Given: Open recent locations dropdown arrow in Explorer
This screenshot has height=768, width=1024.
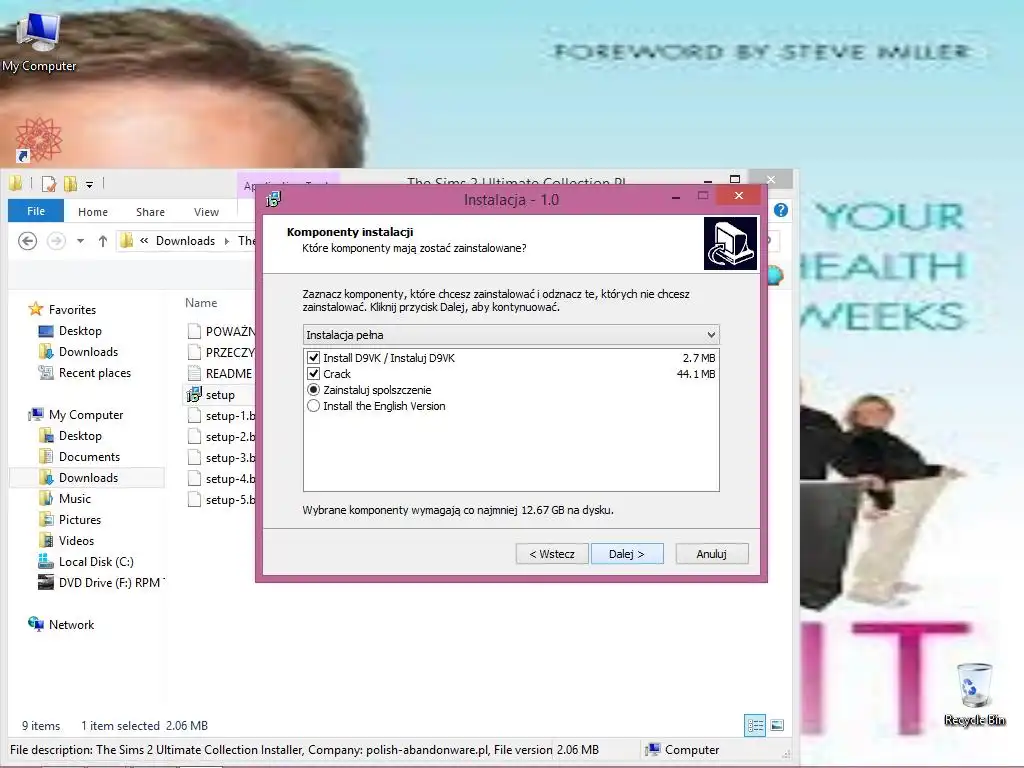Looking at the screenshot, I should point(80,241).
